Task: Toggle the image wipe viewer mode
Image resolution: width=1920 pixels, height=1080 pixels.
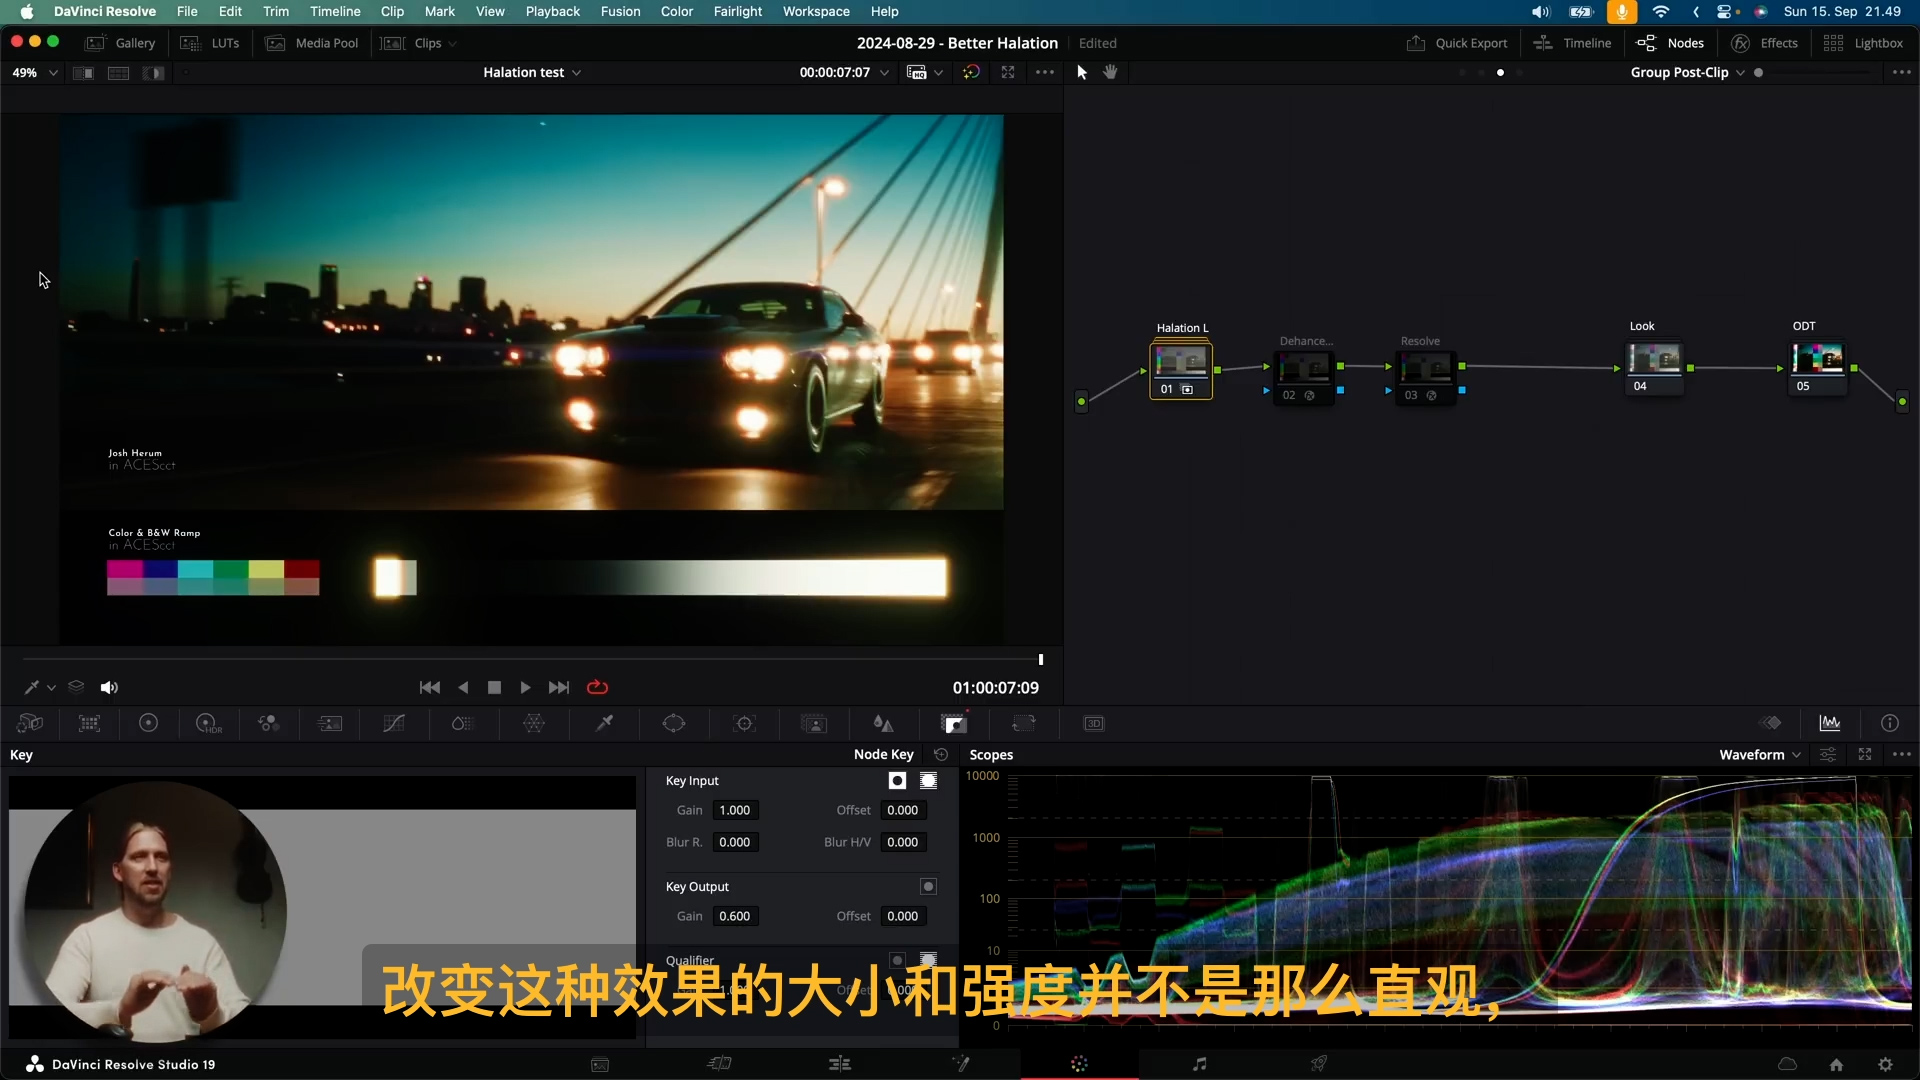Action: (83, 73)
